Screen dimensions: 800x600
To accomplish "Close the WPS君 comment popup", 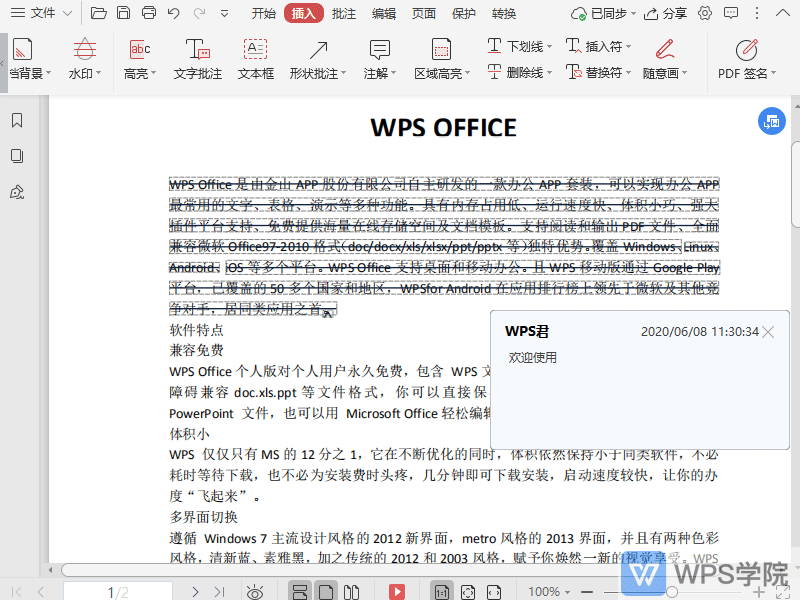I will (x=768, y=333).
